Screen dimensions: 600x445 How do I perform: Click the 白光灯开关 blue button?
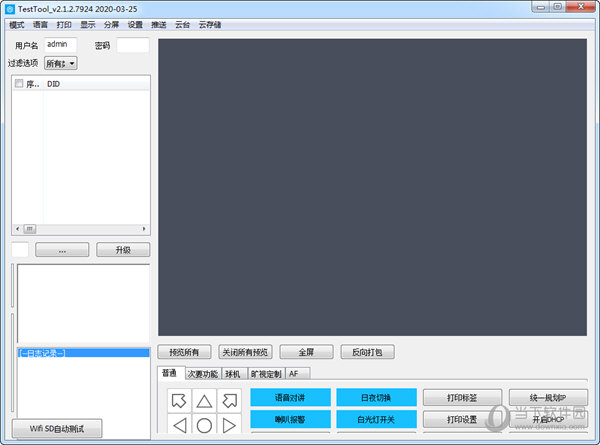[x=376, y=419]
